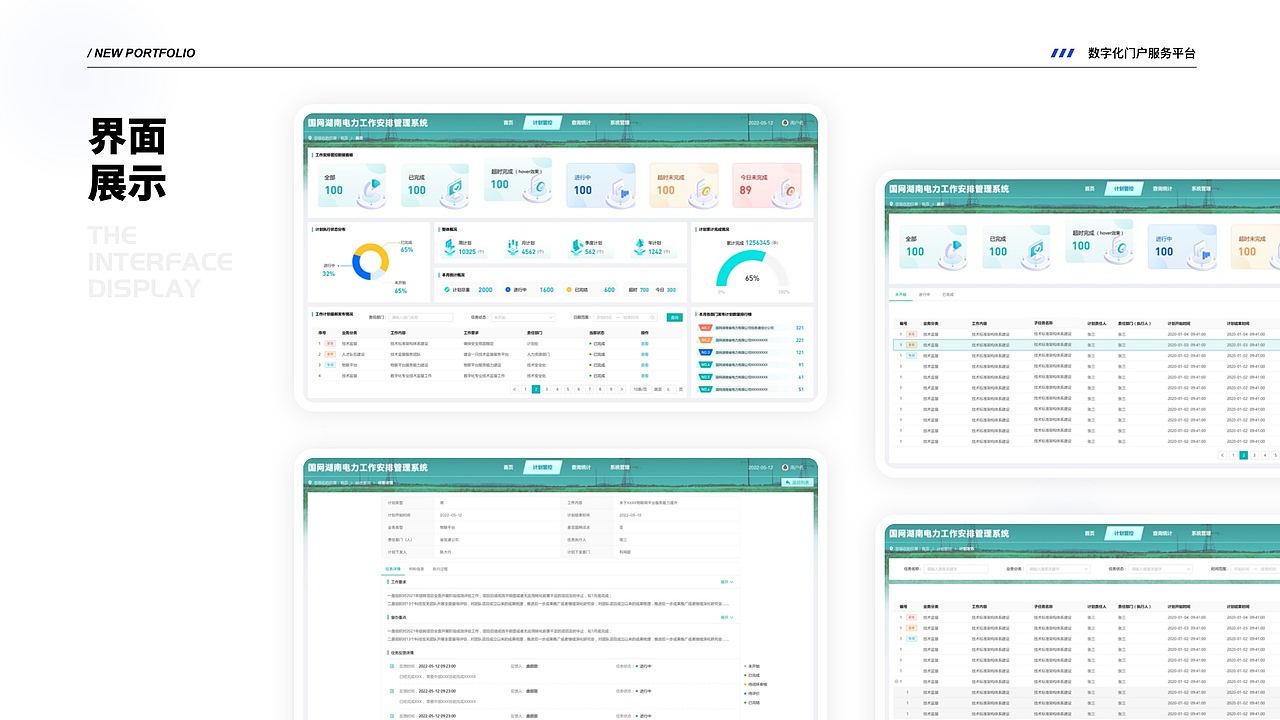This screenshot has width=1280, height=720.
Task: Click yellow 已完成 600 icon in monthly statistics
Action: click(569, 290)
